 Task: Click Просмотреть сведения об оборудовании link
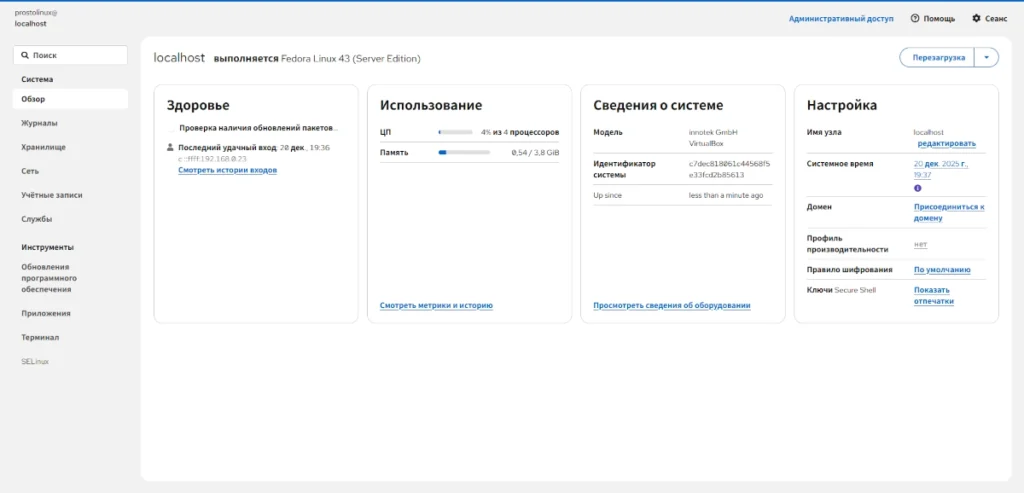click(x=672, y=306)
